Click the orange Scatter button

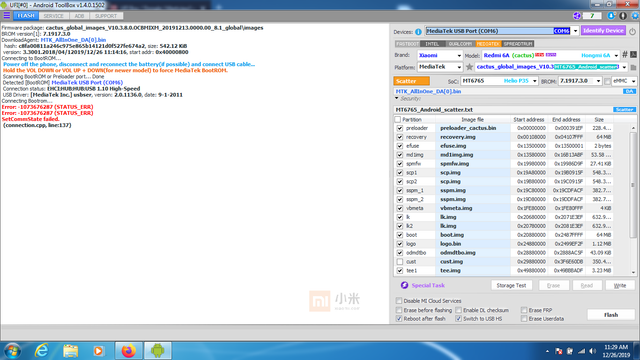pos(411,81)
